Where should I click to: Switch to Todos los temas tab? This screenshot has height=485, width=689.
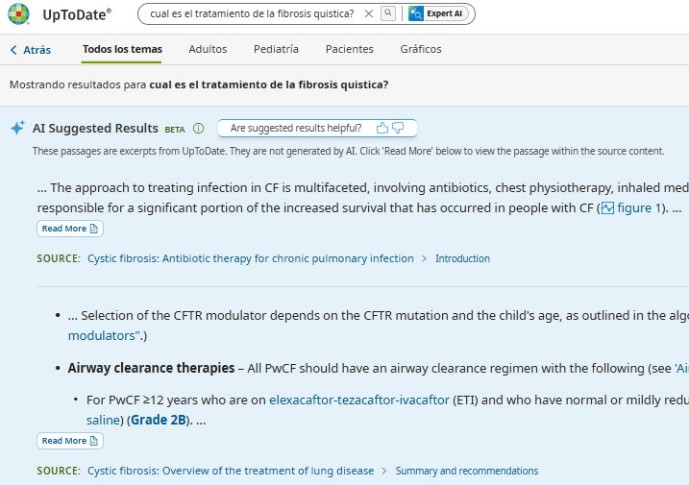pos(122,49)
